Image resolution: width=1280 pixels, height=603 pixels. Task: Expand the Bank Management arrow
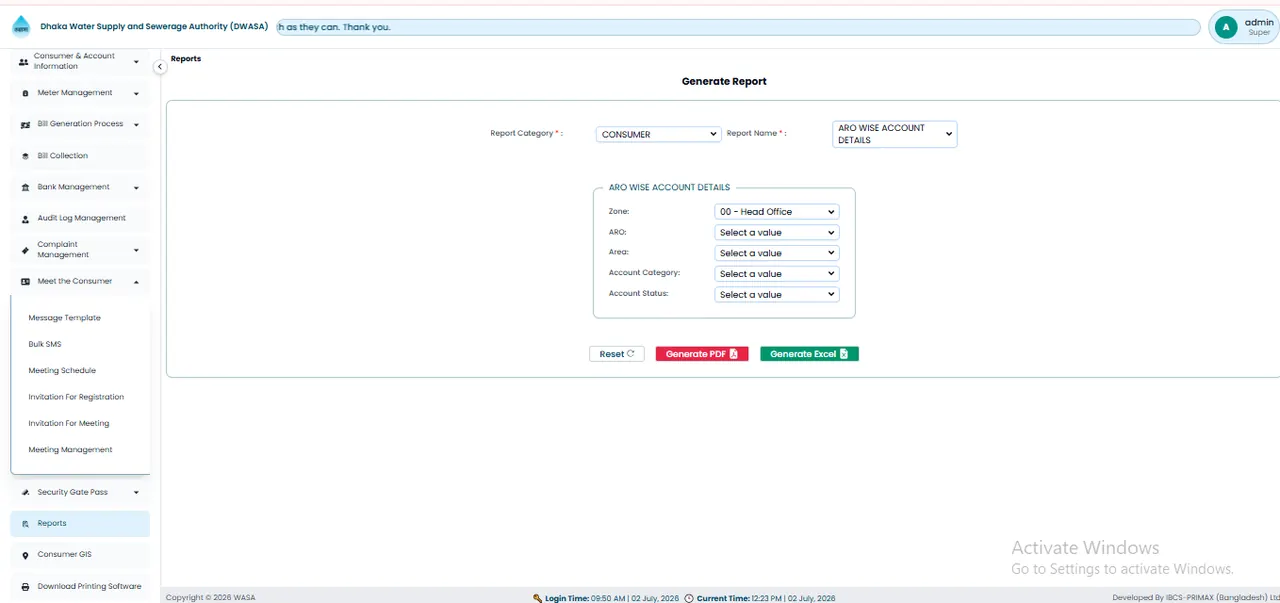pyautogui.click(x=136, y=187)
